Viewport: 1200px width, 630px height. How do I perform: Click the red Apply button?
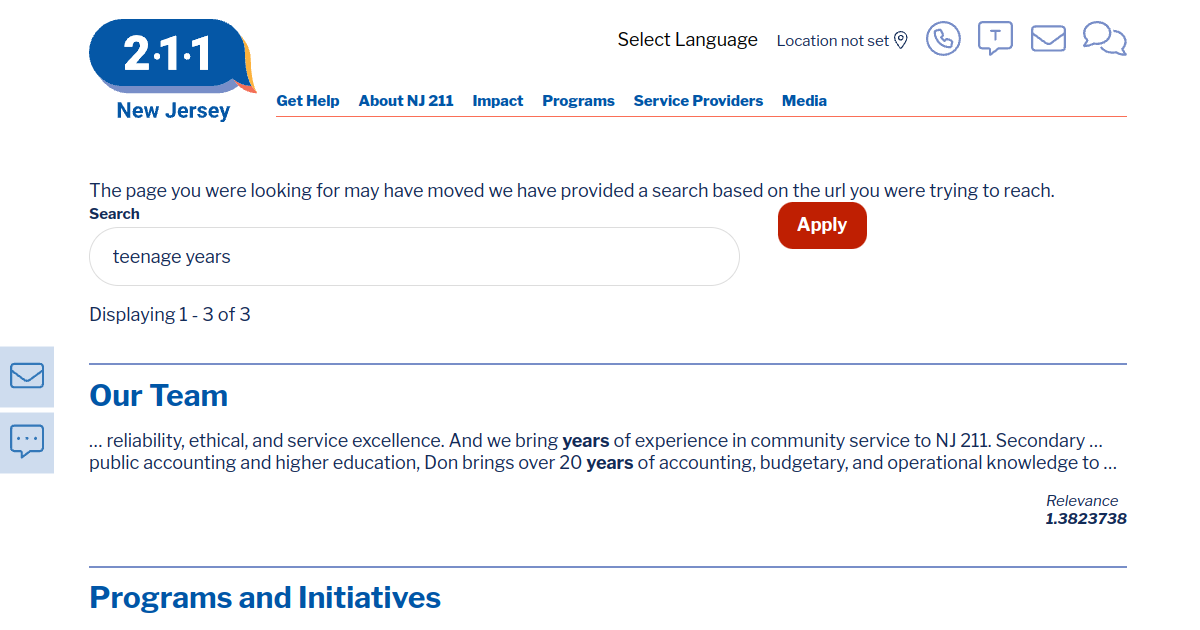(x=822, y=225)
